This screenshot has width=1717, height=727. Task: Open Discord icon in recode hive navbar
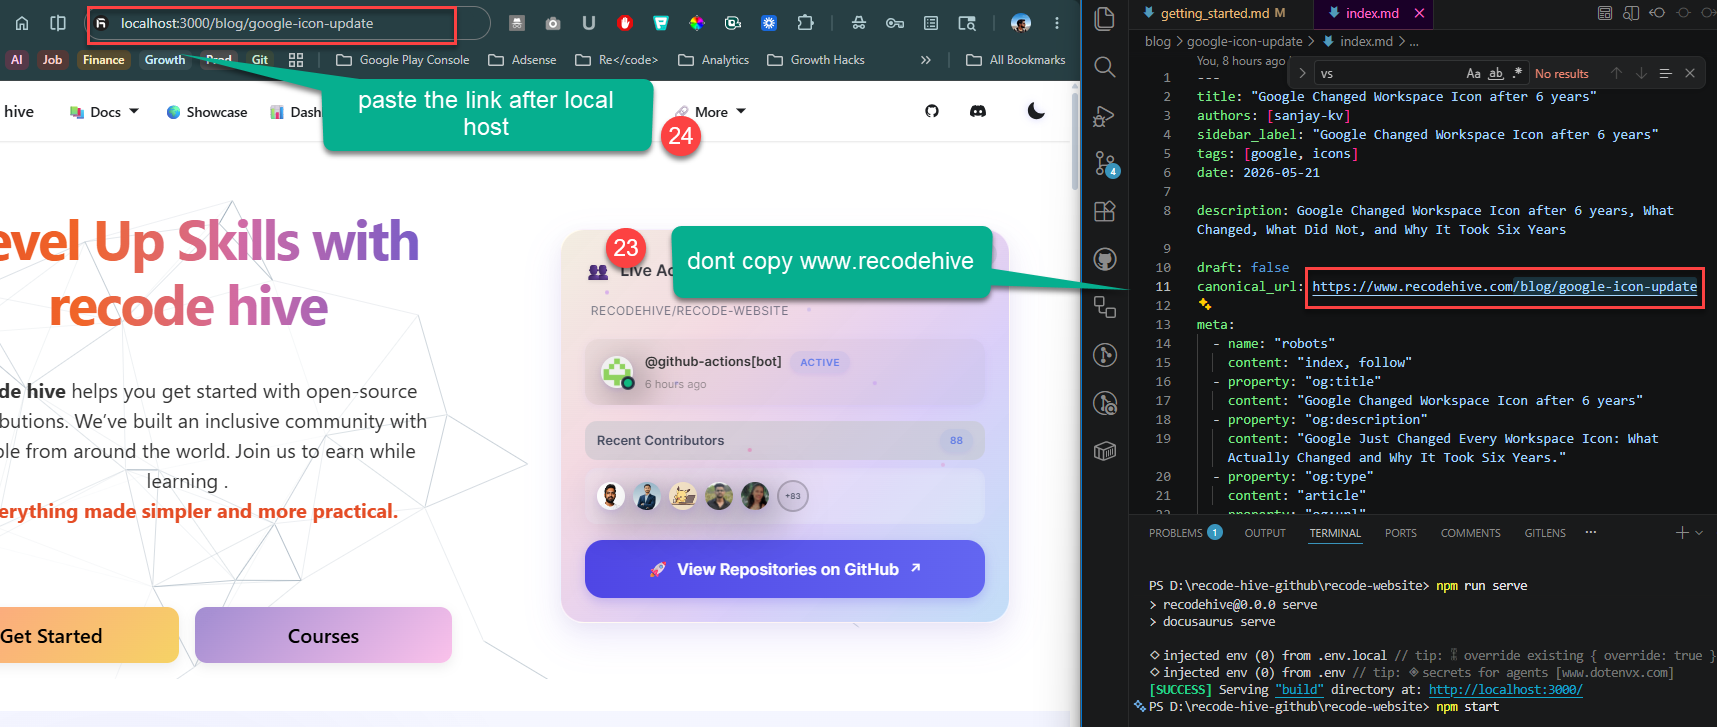978,111
